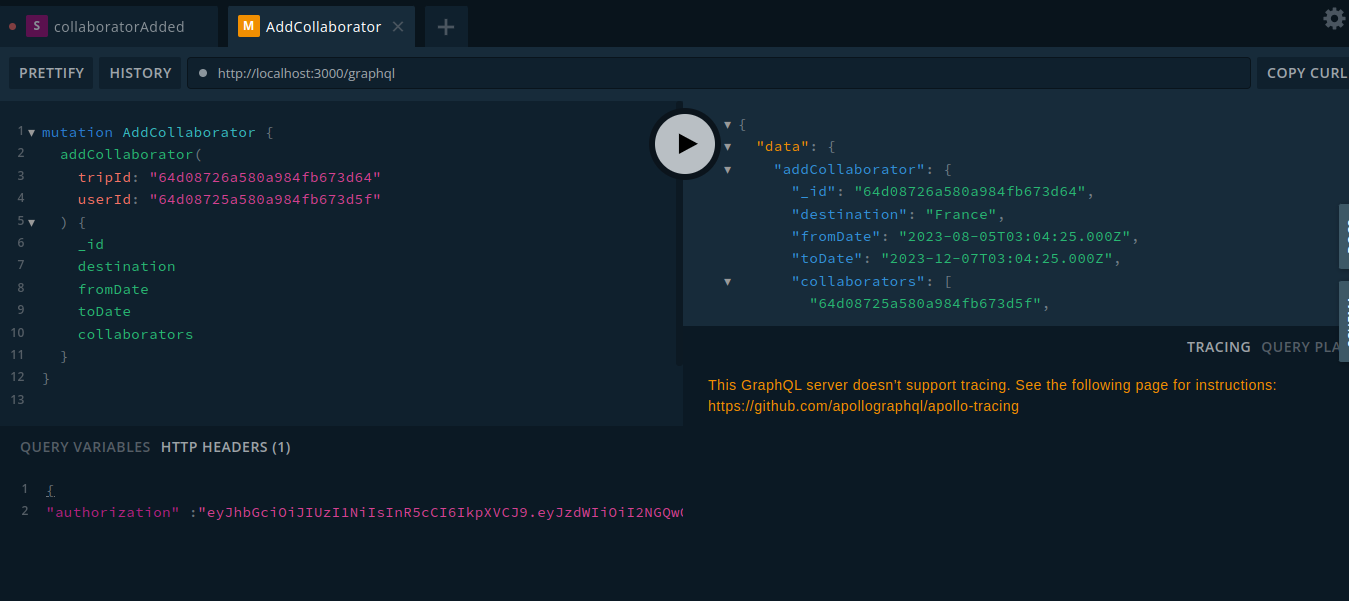Collapse the "data" object in response
Screen dimensions: 1349x601
728,147
